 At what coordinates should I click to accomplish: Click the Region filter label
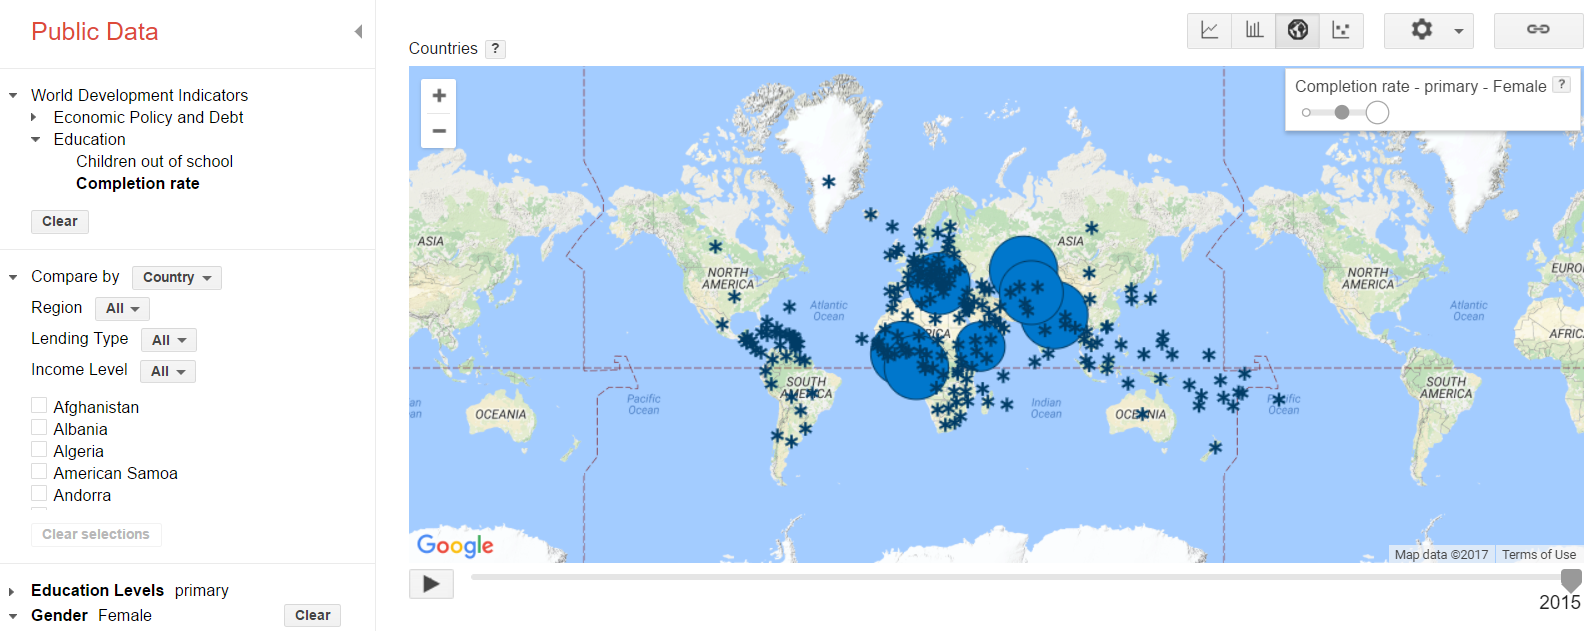click(56, 307)
